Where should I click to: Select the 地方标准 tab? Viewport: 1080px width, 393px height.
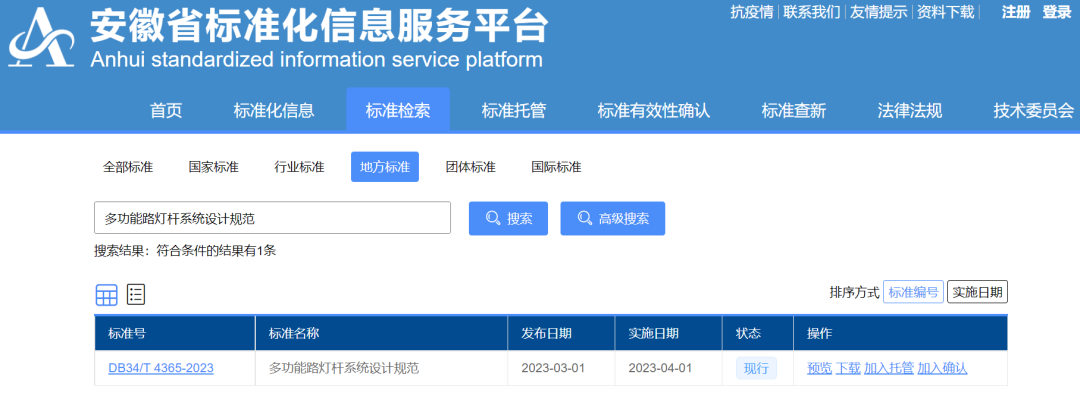pyautogui.click(x=385, y=167)
